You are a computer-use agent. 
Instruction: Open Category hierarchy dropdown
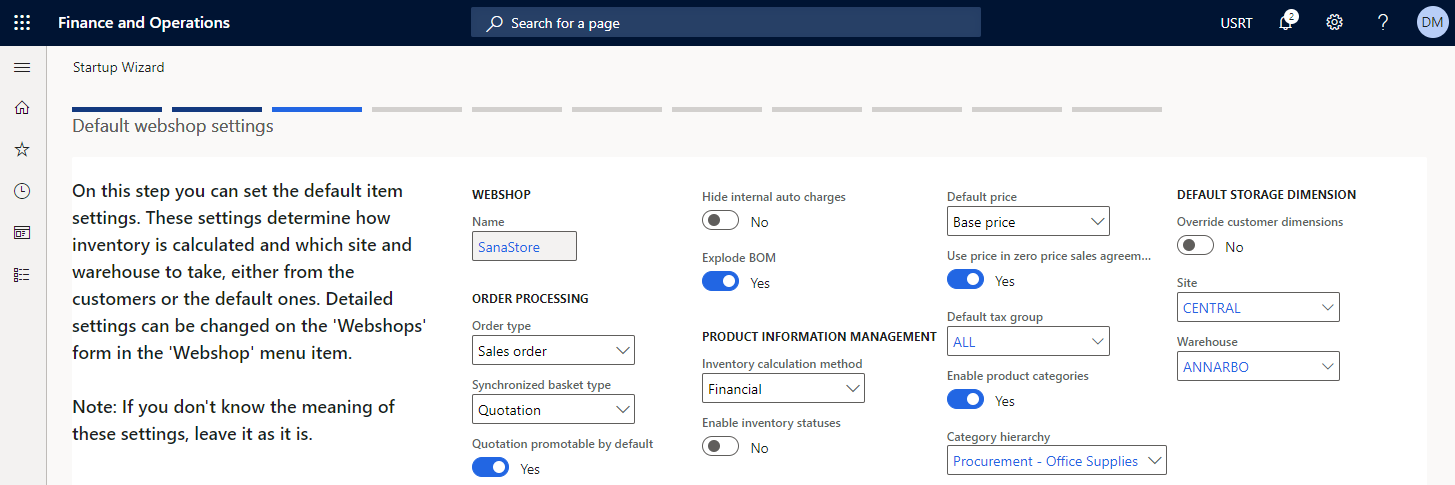(1057, 460)
